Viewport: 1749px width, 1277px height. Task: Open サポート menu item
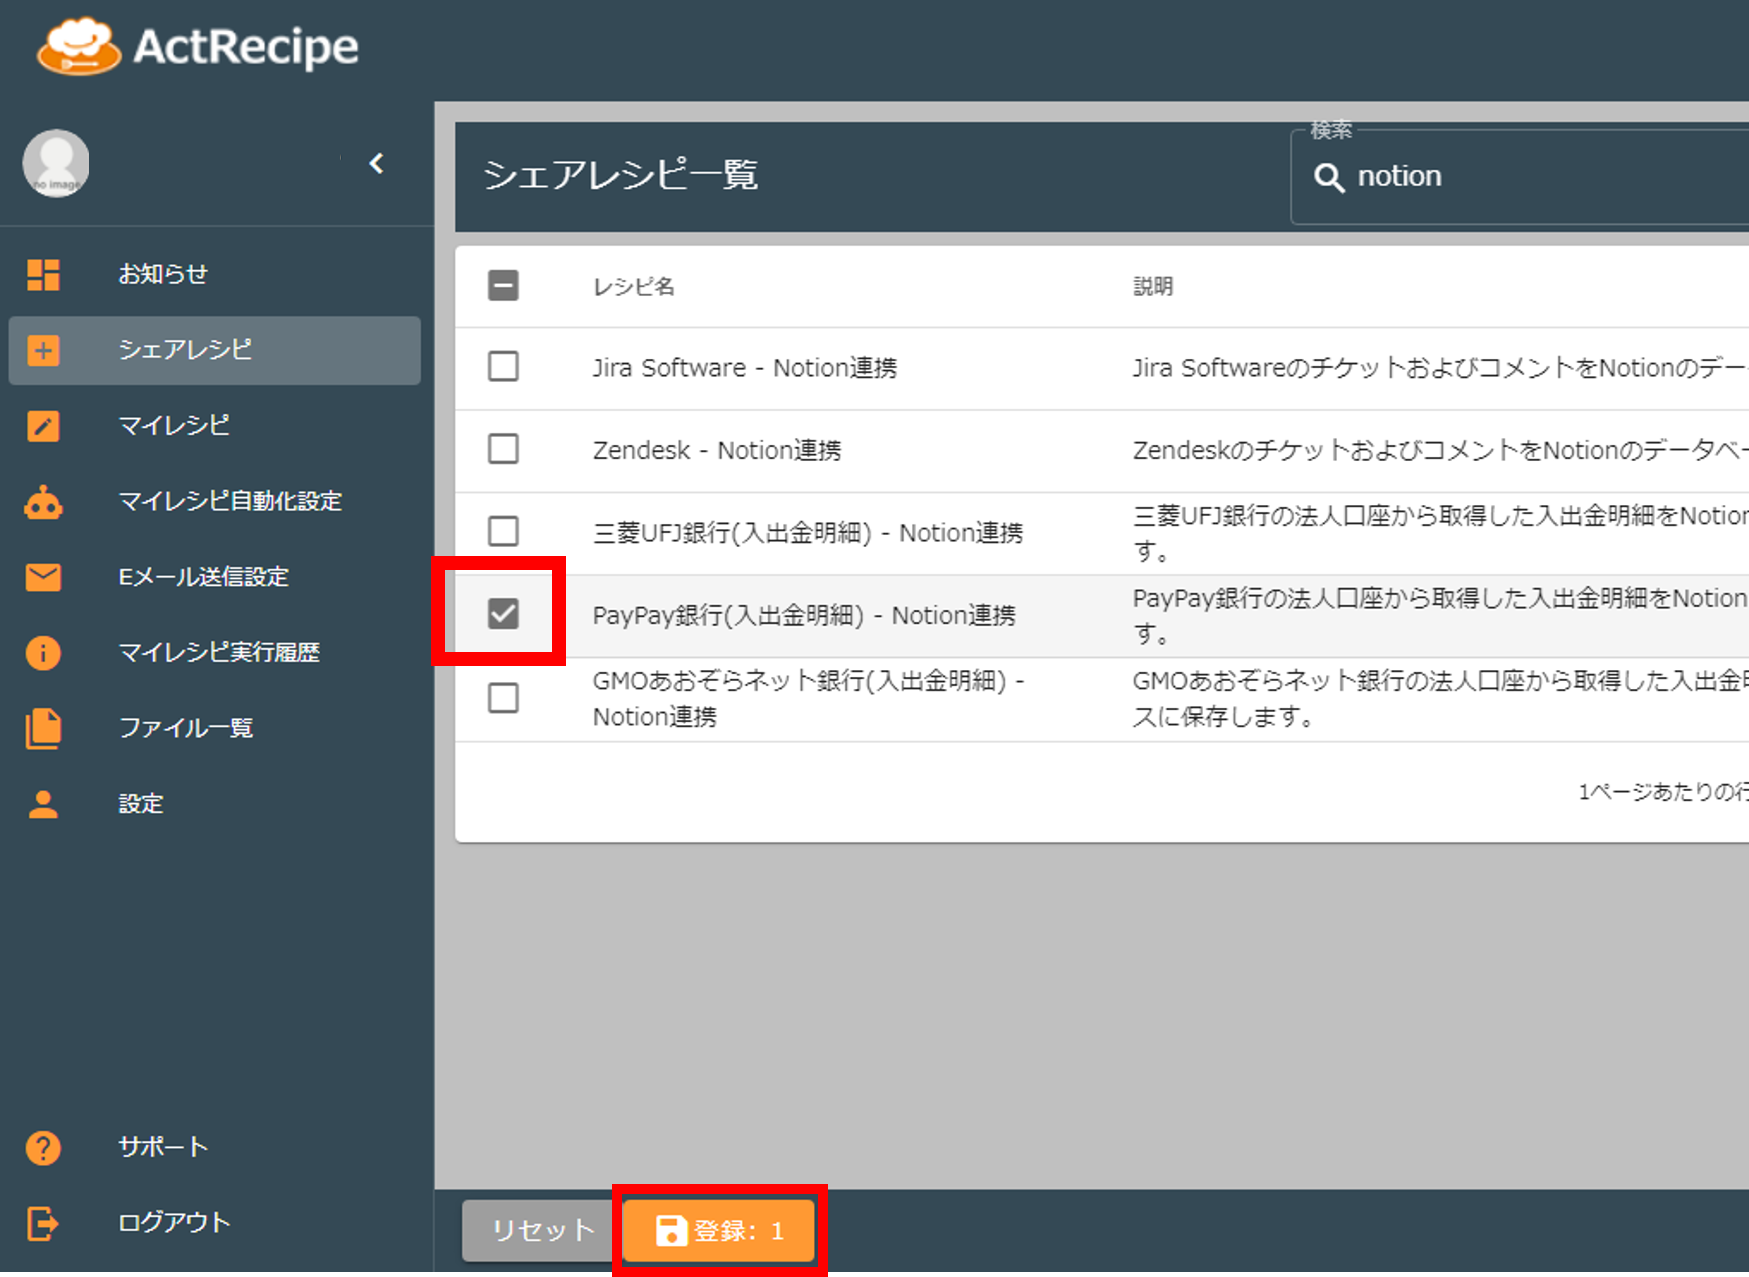pyautogui.click(x=215, y=1147)
